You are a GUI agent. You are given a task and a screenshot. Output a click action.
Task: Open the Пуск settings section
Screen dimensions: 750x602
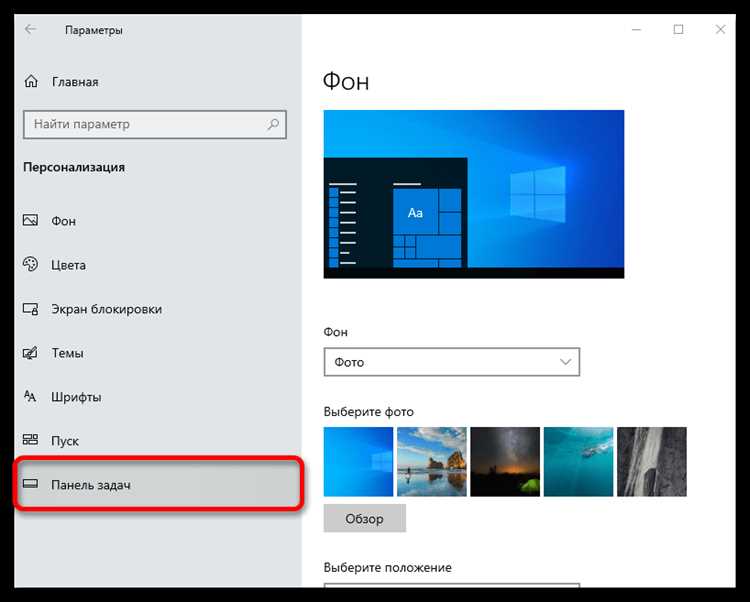click(158, 440)
